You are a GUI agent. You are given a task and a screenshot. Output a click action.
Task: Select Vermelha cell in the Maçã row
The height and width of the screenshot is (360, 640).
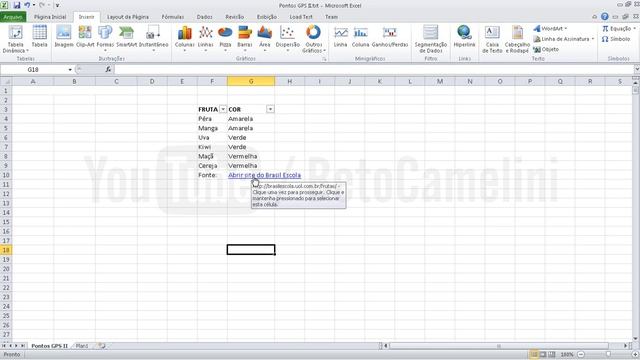pyautogui.click(x=251, y=156)
